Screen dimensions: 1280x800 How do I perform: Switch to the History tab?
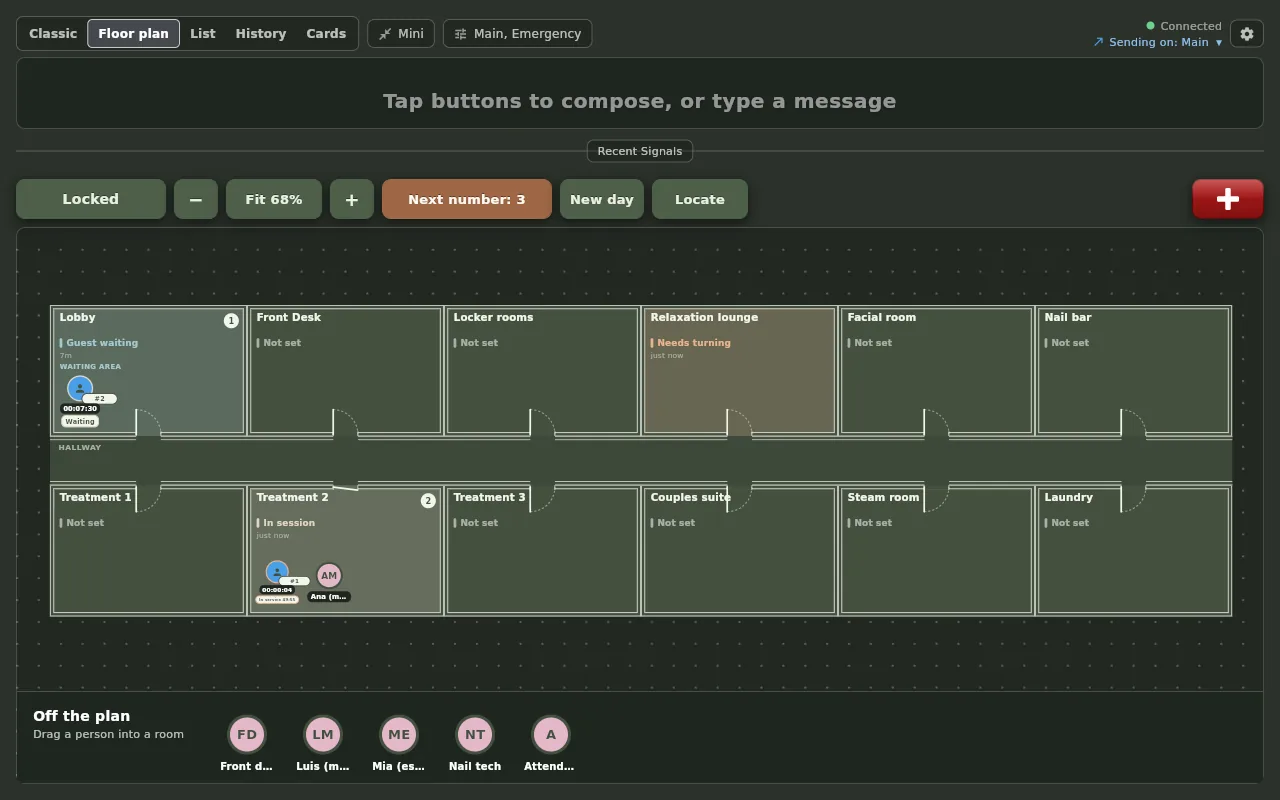[261, 34]
